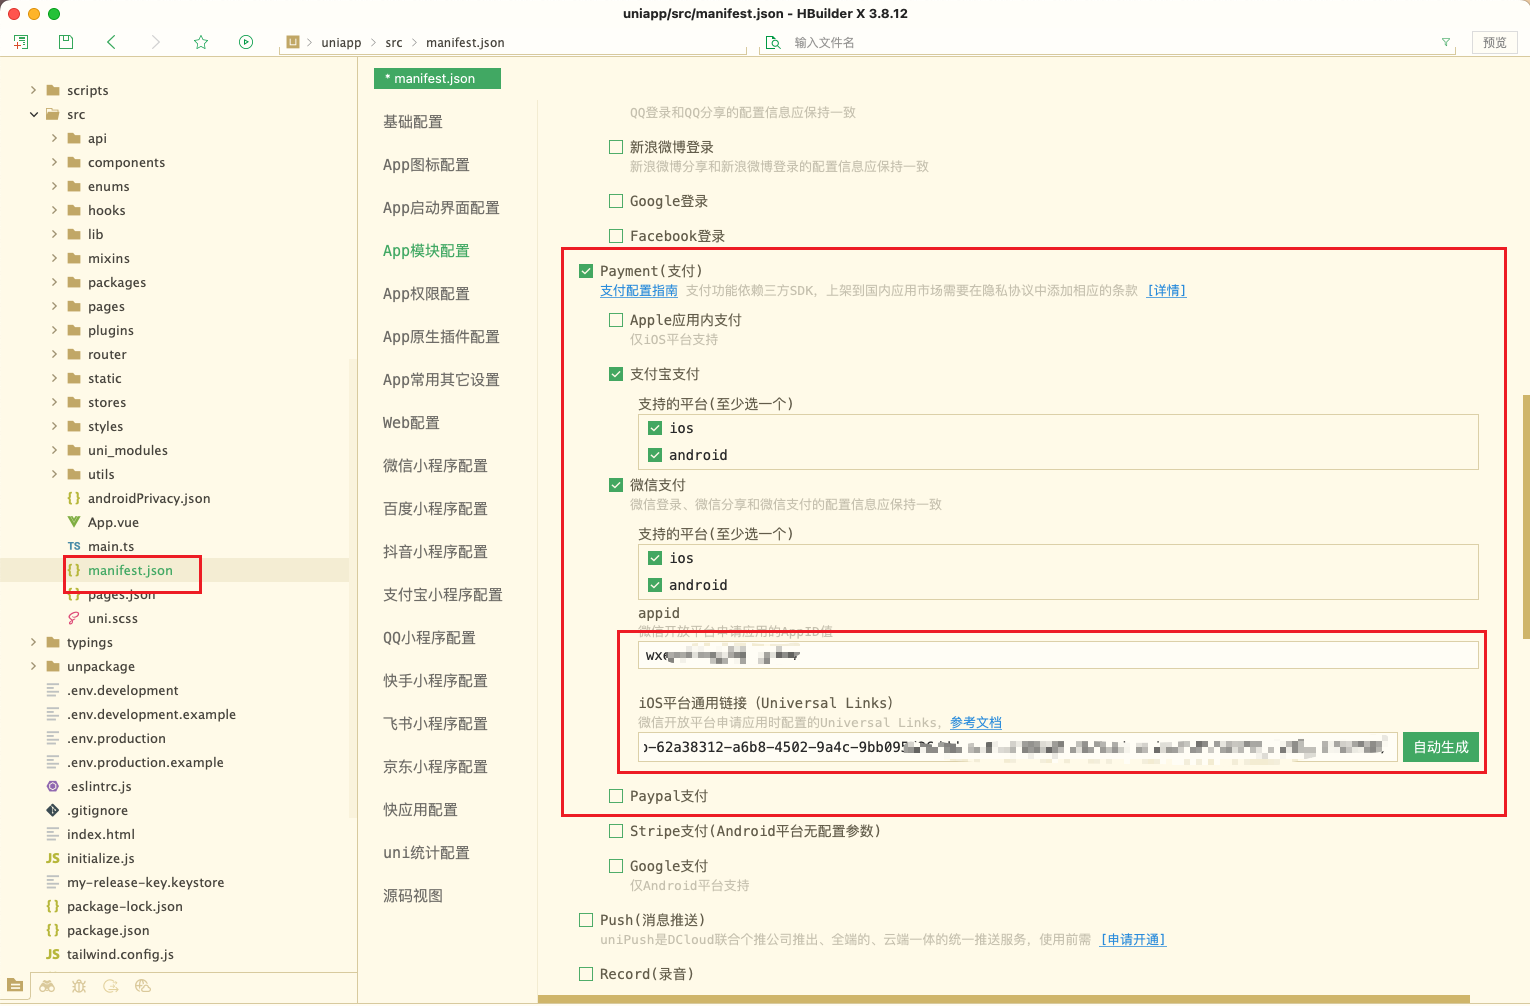Viewport: 1530px width, 1006px height.
Task: Click the TS icon of main.ts
Action: coord(74,546)
